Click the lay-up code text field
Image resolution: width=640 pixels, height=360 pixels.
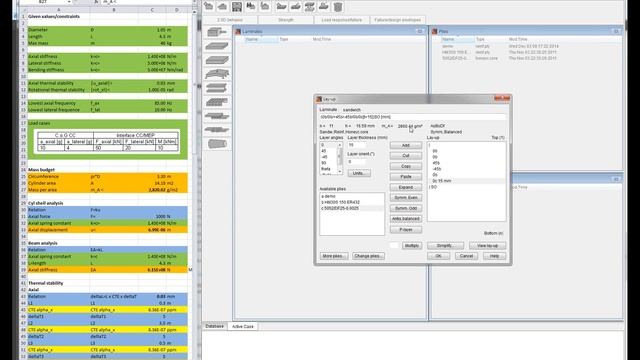(x=413, y=117)
